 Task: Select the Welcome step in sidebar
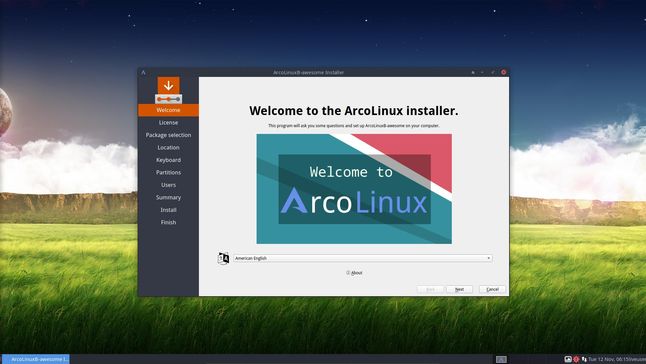tap(168, 110)
